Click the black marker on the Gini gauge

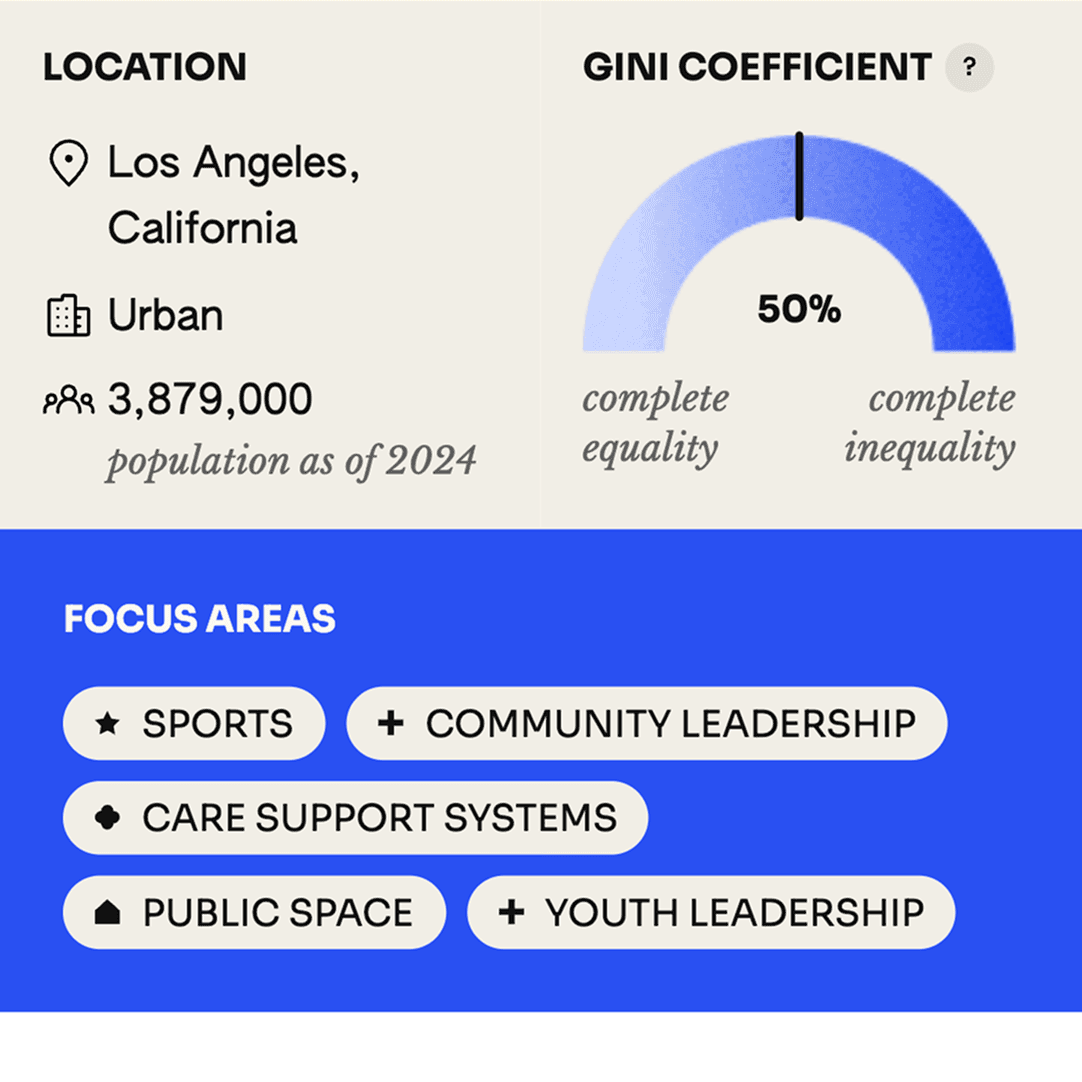click(799, 176)
